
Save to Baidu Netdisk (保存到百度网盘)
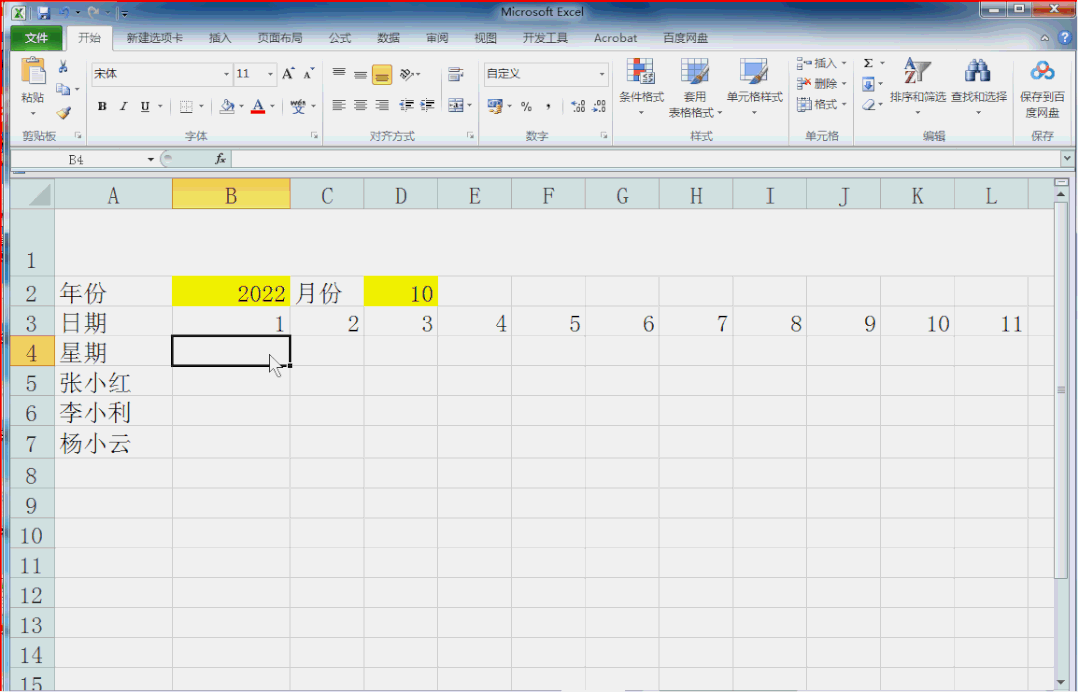(x=1042, y=88)
